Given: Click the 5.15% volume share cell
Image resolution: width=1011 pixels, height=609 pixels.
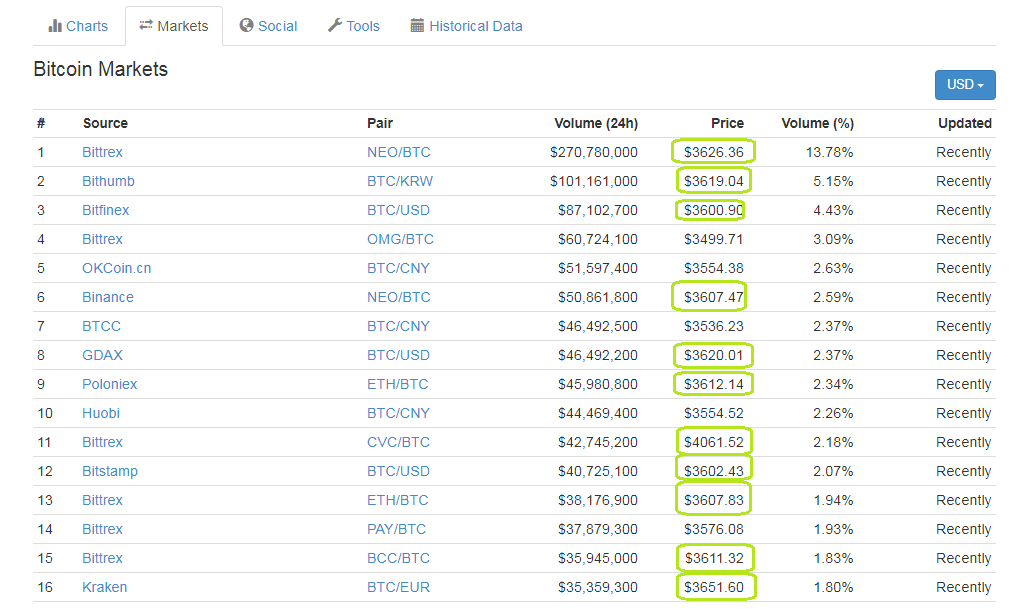Looking at the screenshot, I should coord(833,181).
